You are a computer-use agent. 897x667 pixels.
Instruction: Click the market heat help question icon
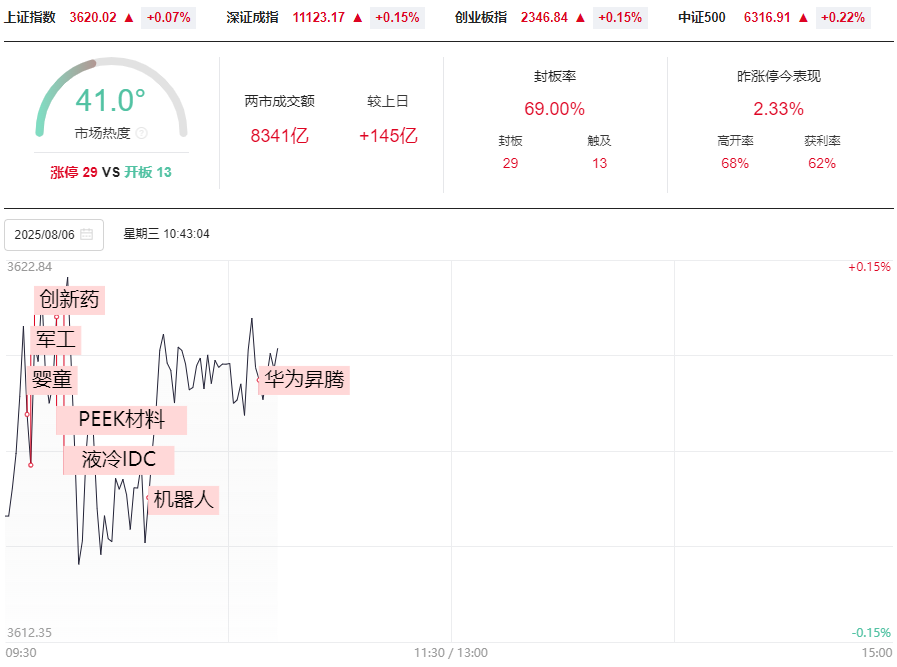[x=141, y=133]
